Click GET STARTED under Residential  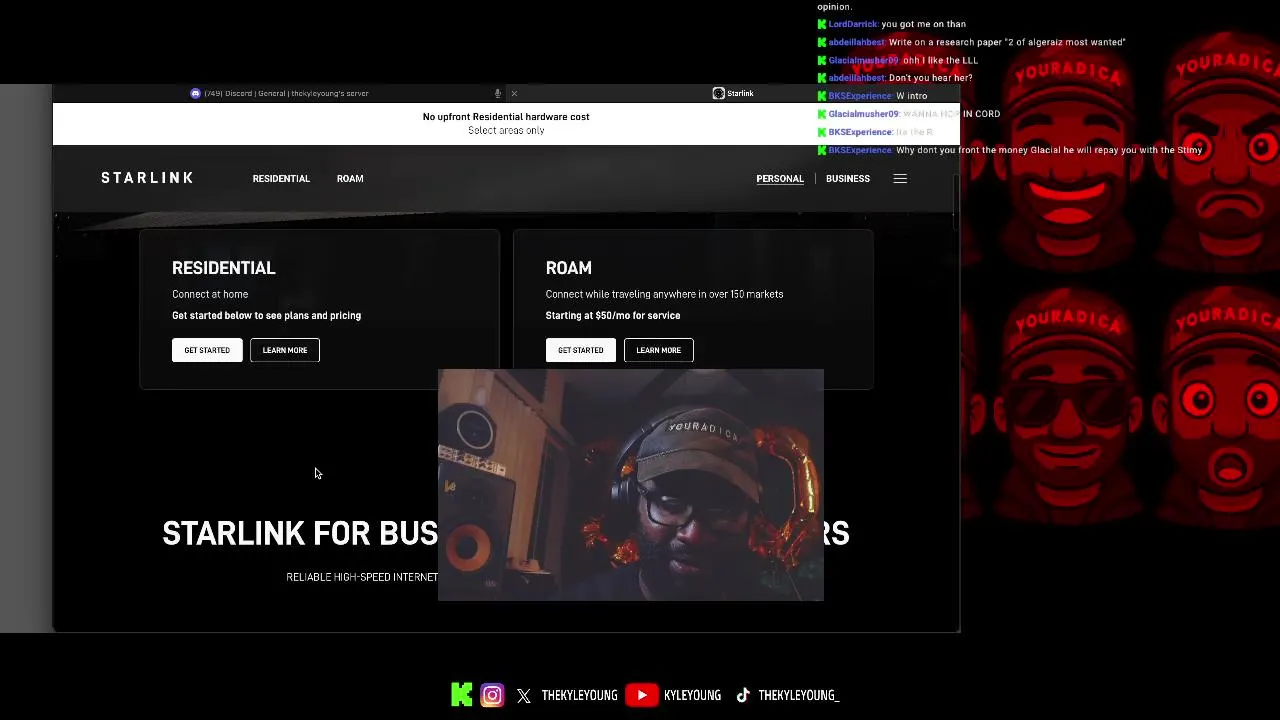point(207,350)
